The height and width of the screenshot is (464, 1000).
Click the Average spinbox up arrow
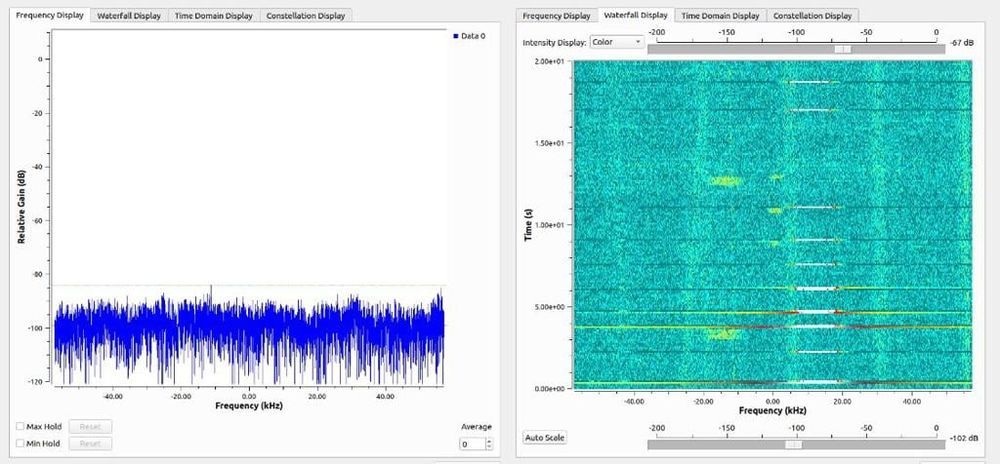[489, 440]
